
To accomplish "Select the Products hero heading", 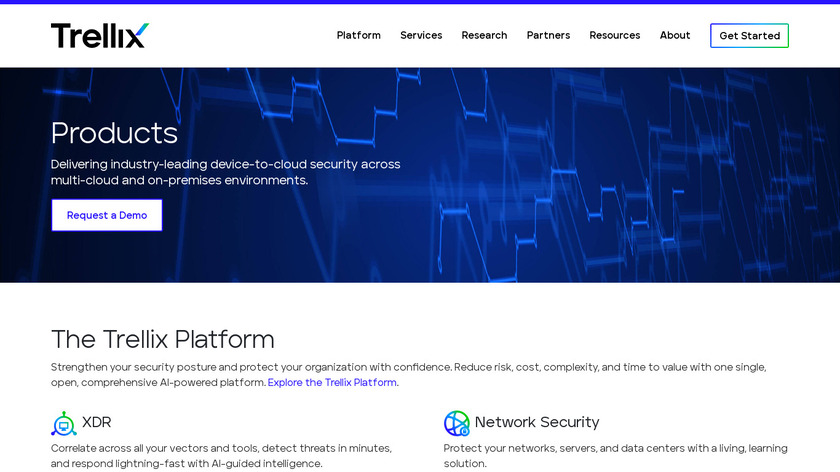I will point(114,133).
